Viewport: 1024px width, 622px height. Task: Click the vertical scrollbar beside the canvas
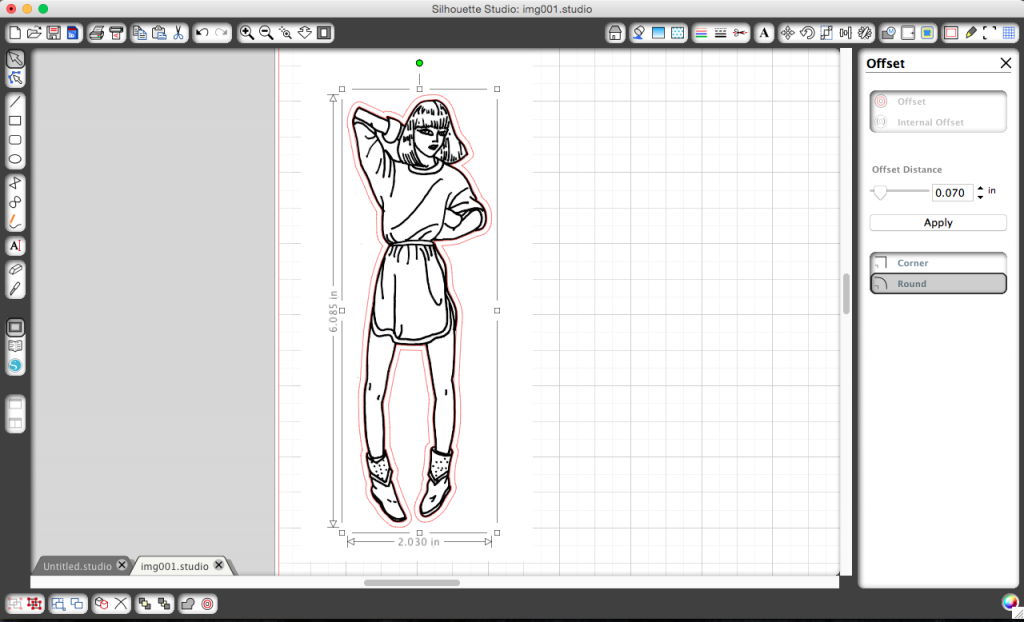pos(846,294)
